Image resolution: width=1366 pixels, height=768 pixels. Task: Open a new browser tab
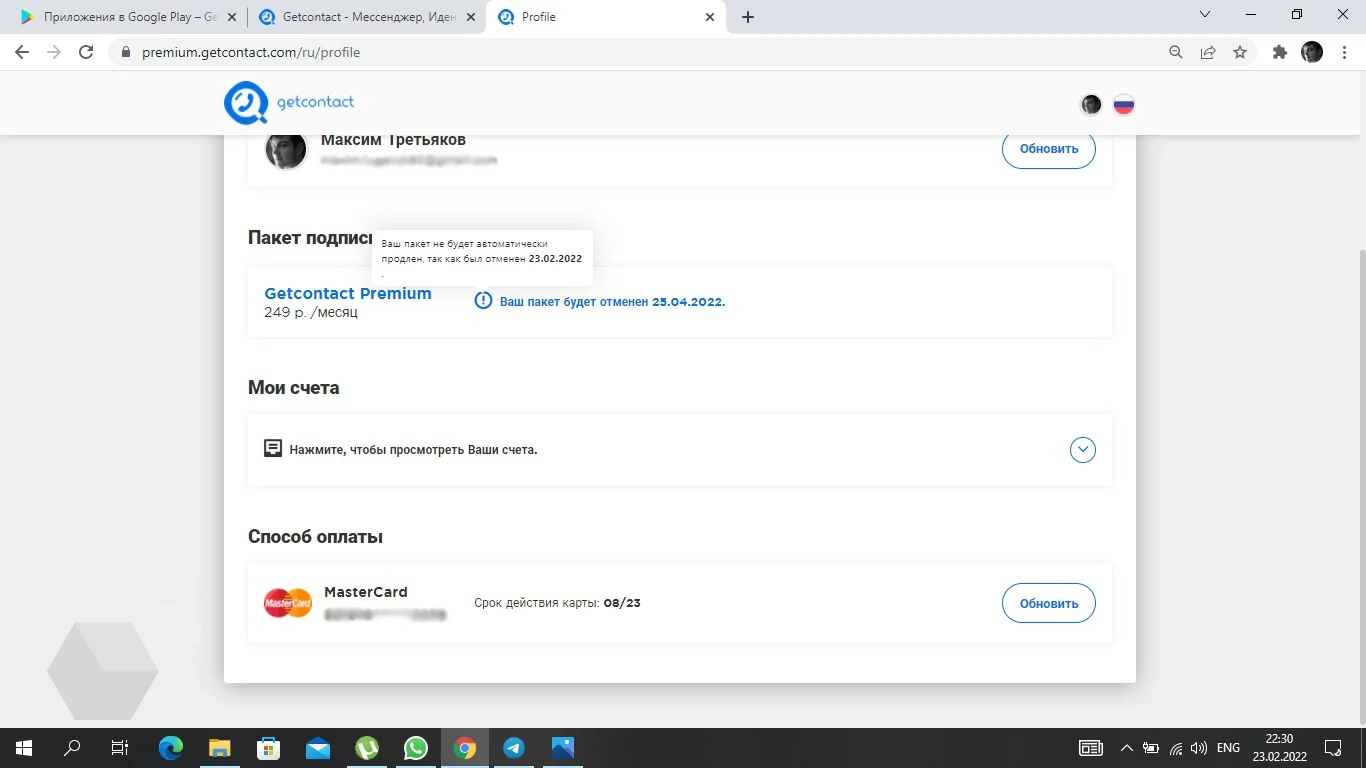pos(748,17)
